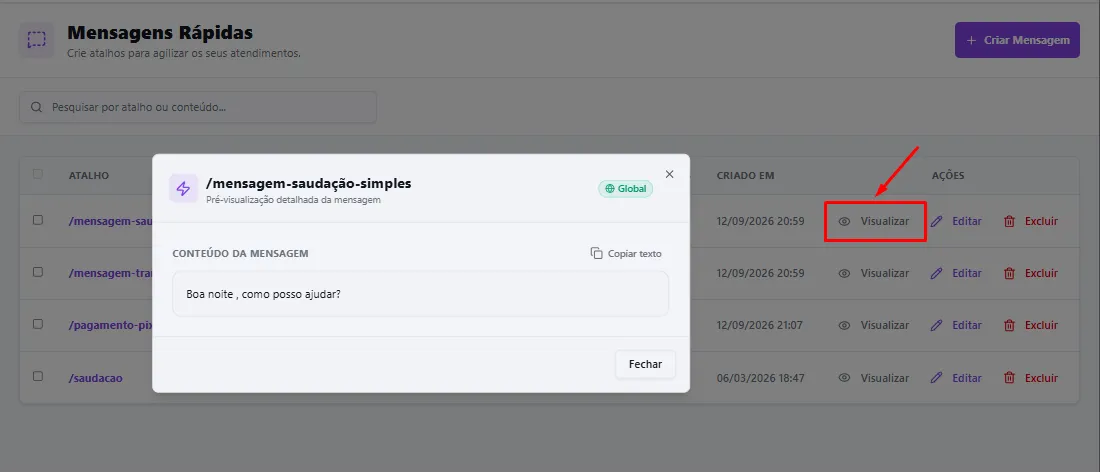The width and height of the screenshot is (1100, 472).
Task: Click Excluir in the /mensagem-tra row
Action: click(x=1031, y=274)
